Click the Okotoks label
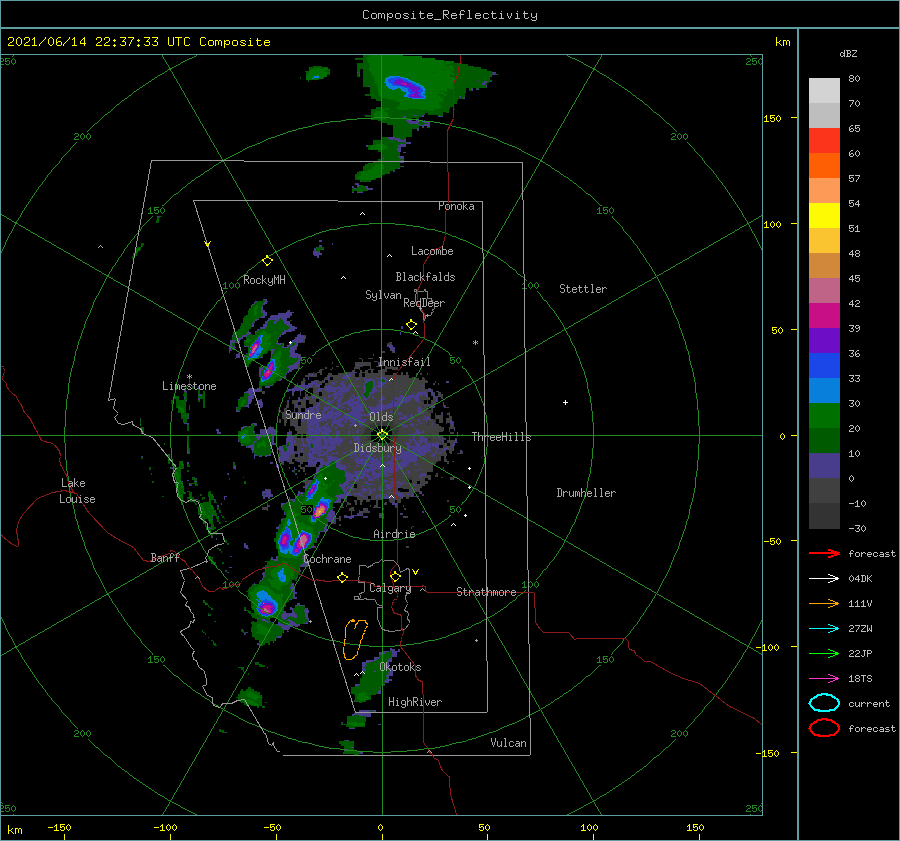This screenshot has height=841, width=900. click(400, 667)
